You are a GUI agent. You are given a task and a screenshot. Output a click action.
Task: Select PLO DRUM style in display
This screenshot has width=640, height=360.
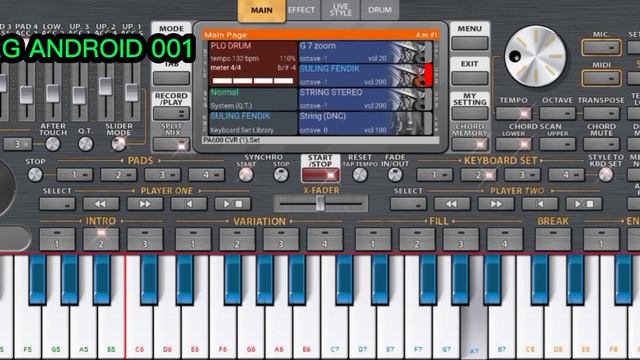click(253, 63)
